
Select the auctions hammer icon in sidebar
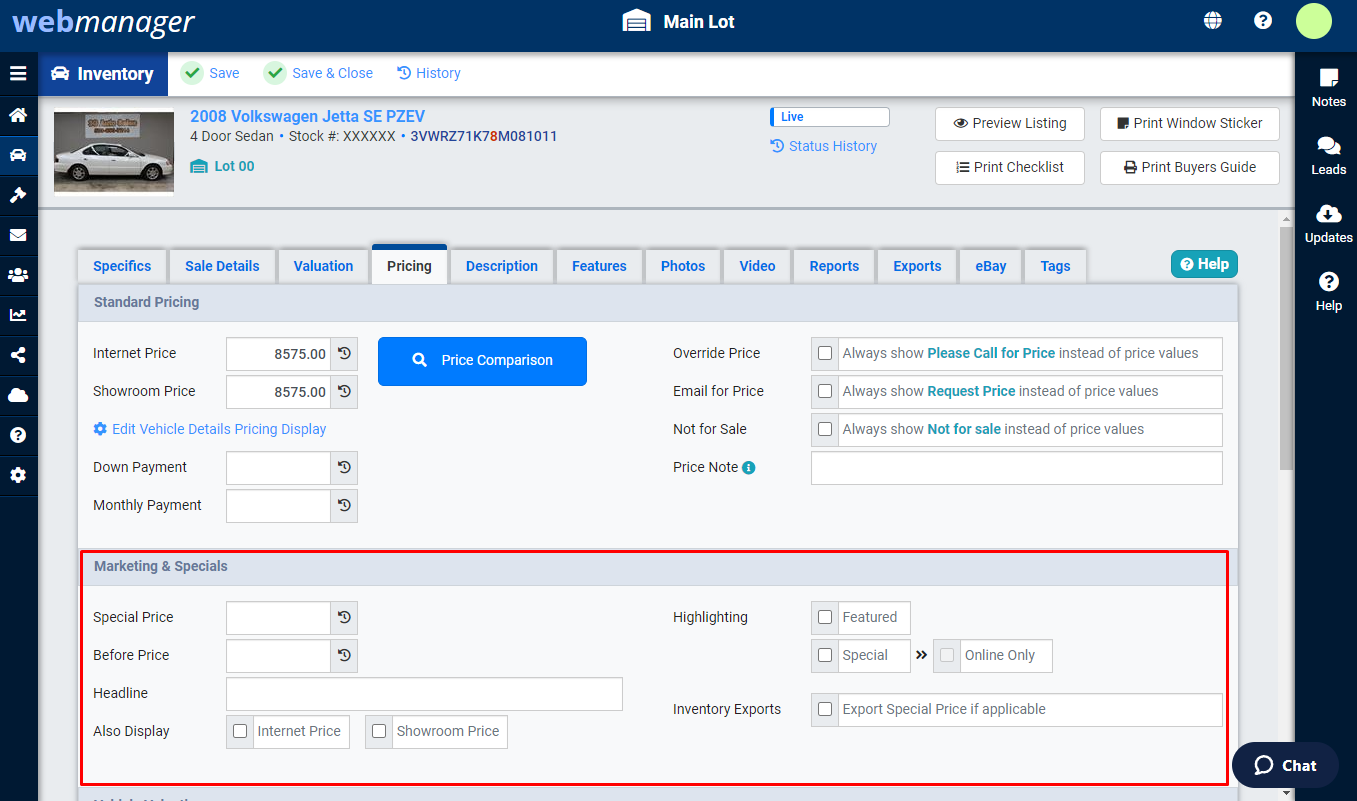(19, 195)
